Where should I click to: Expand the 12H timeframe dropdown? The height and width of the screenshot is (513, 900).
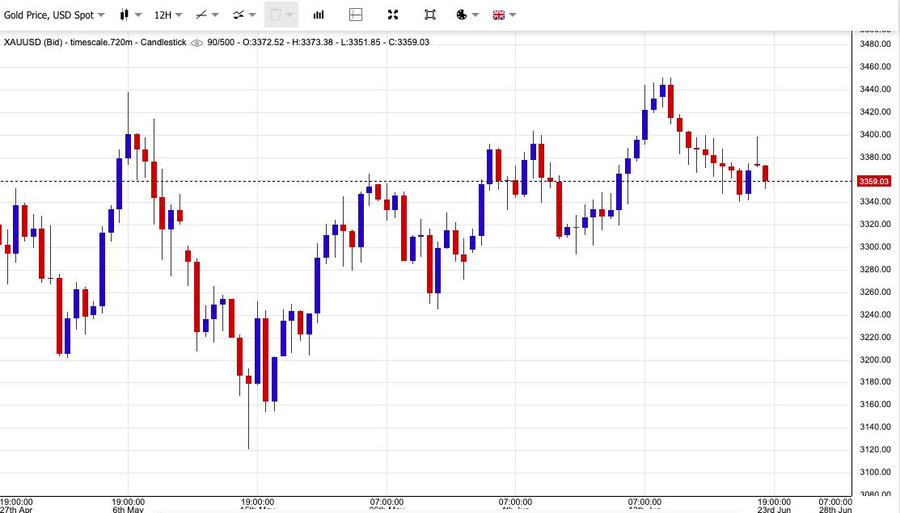(167, 15)
